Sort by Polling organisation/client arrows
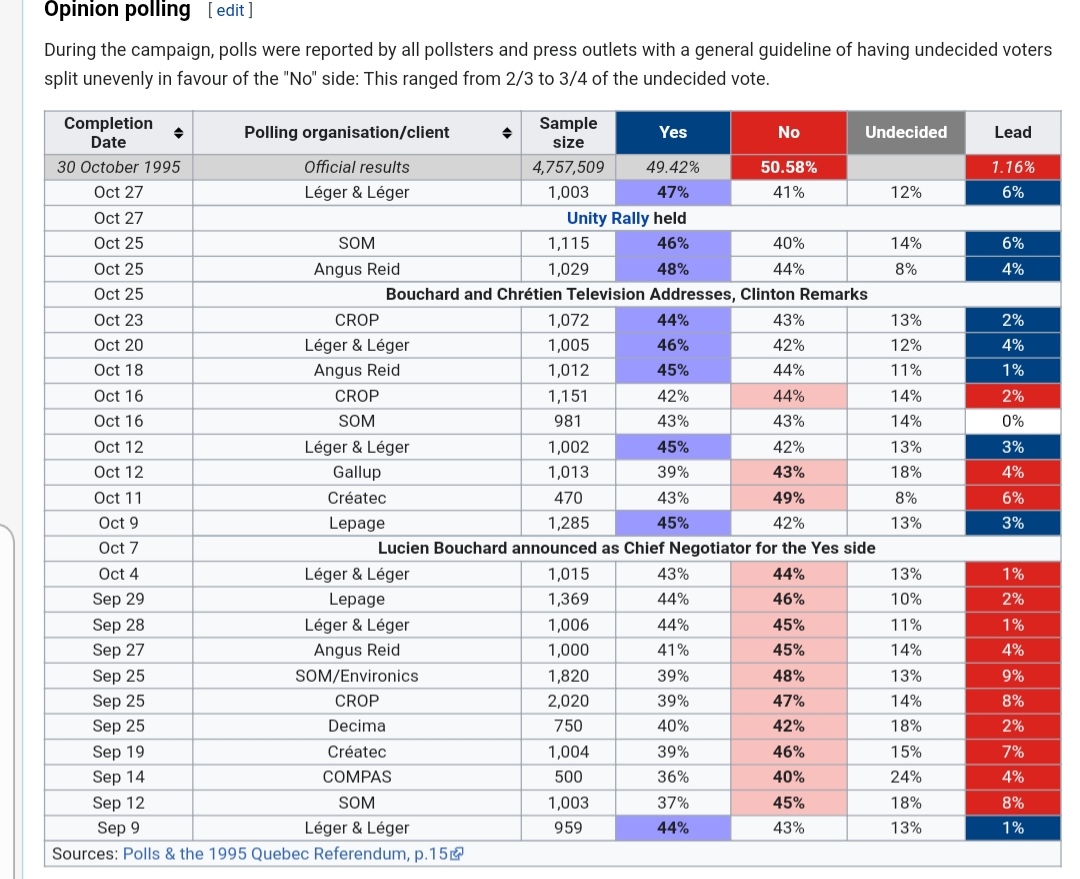This screenshot has width=1080, height=879. [506, 132]
